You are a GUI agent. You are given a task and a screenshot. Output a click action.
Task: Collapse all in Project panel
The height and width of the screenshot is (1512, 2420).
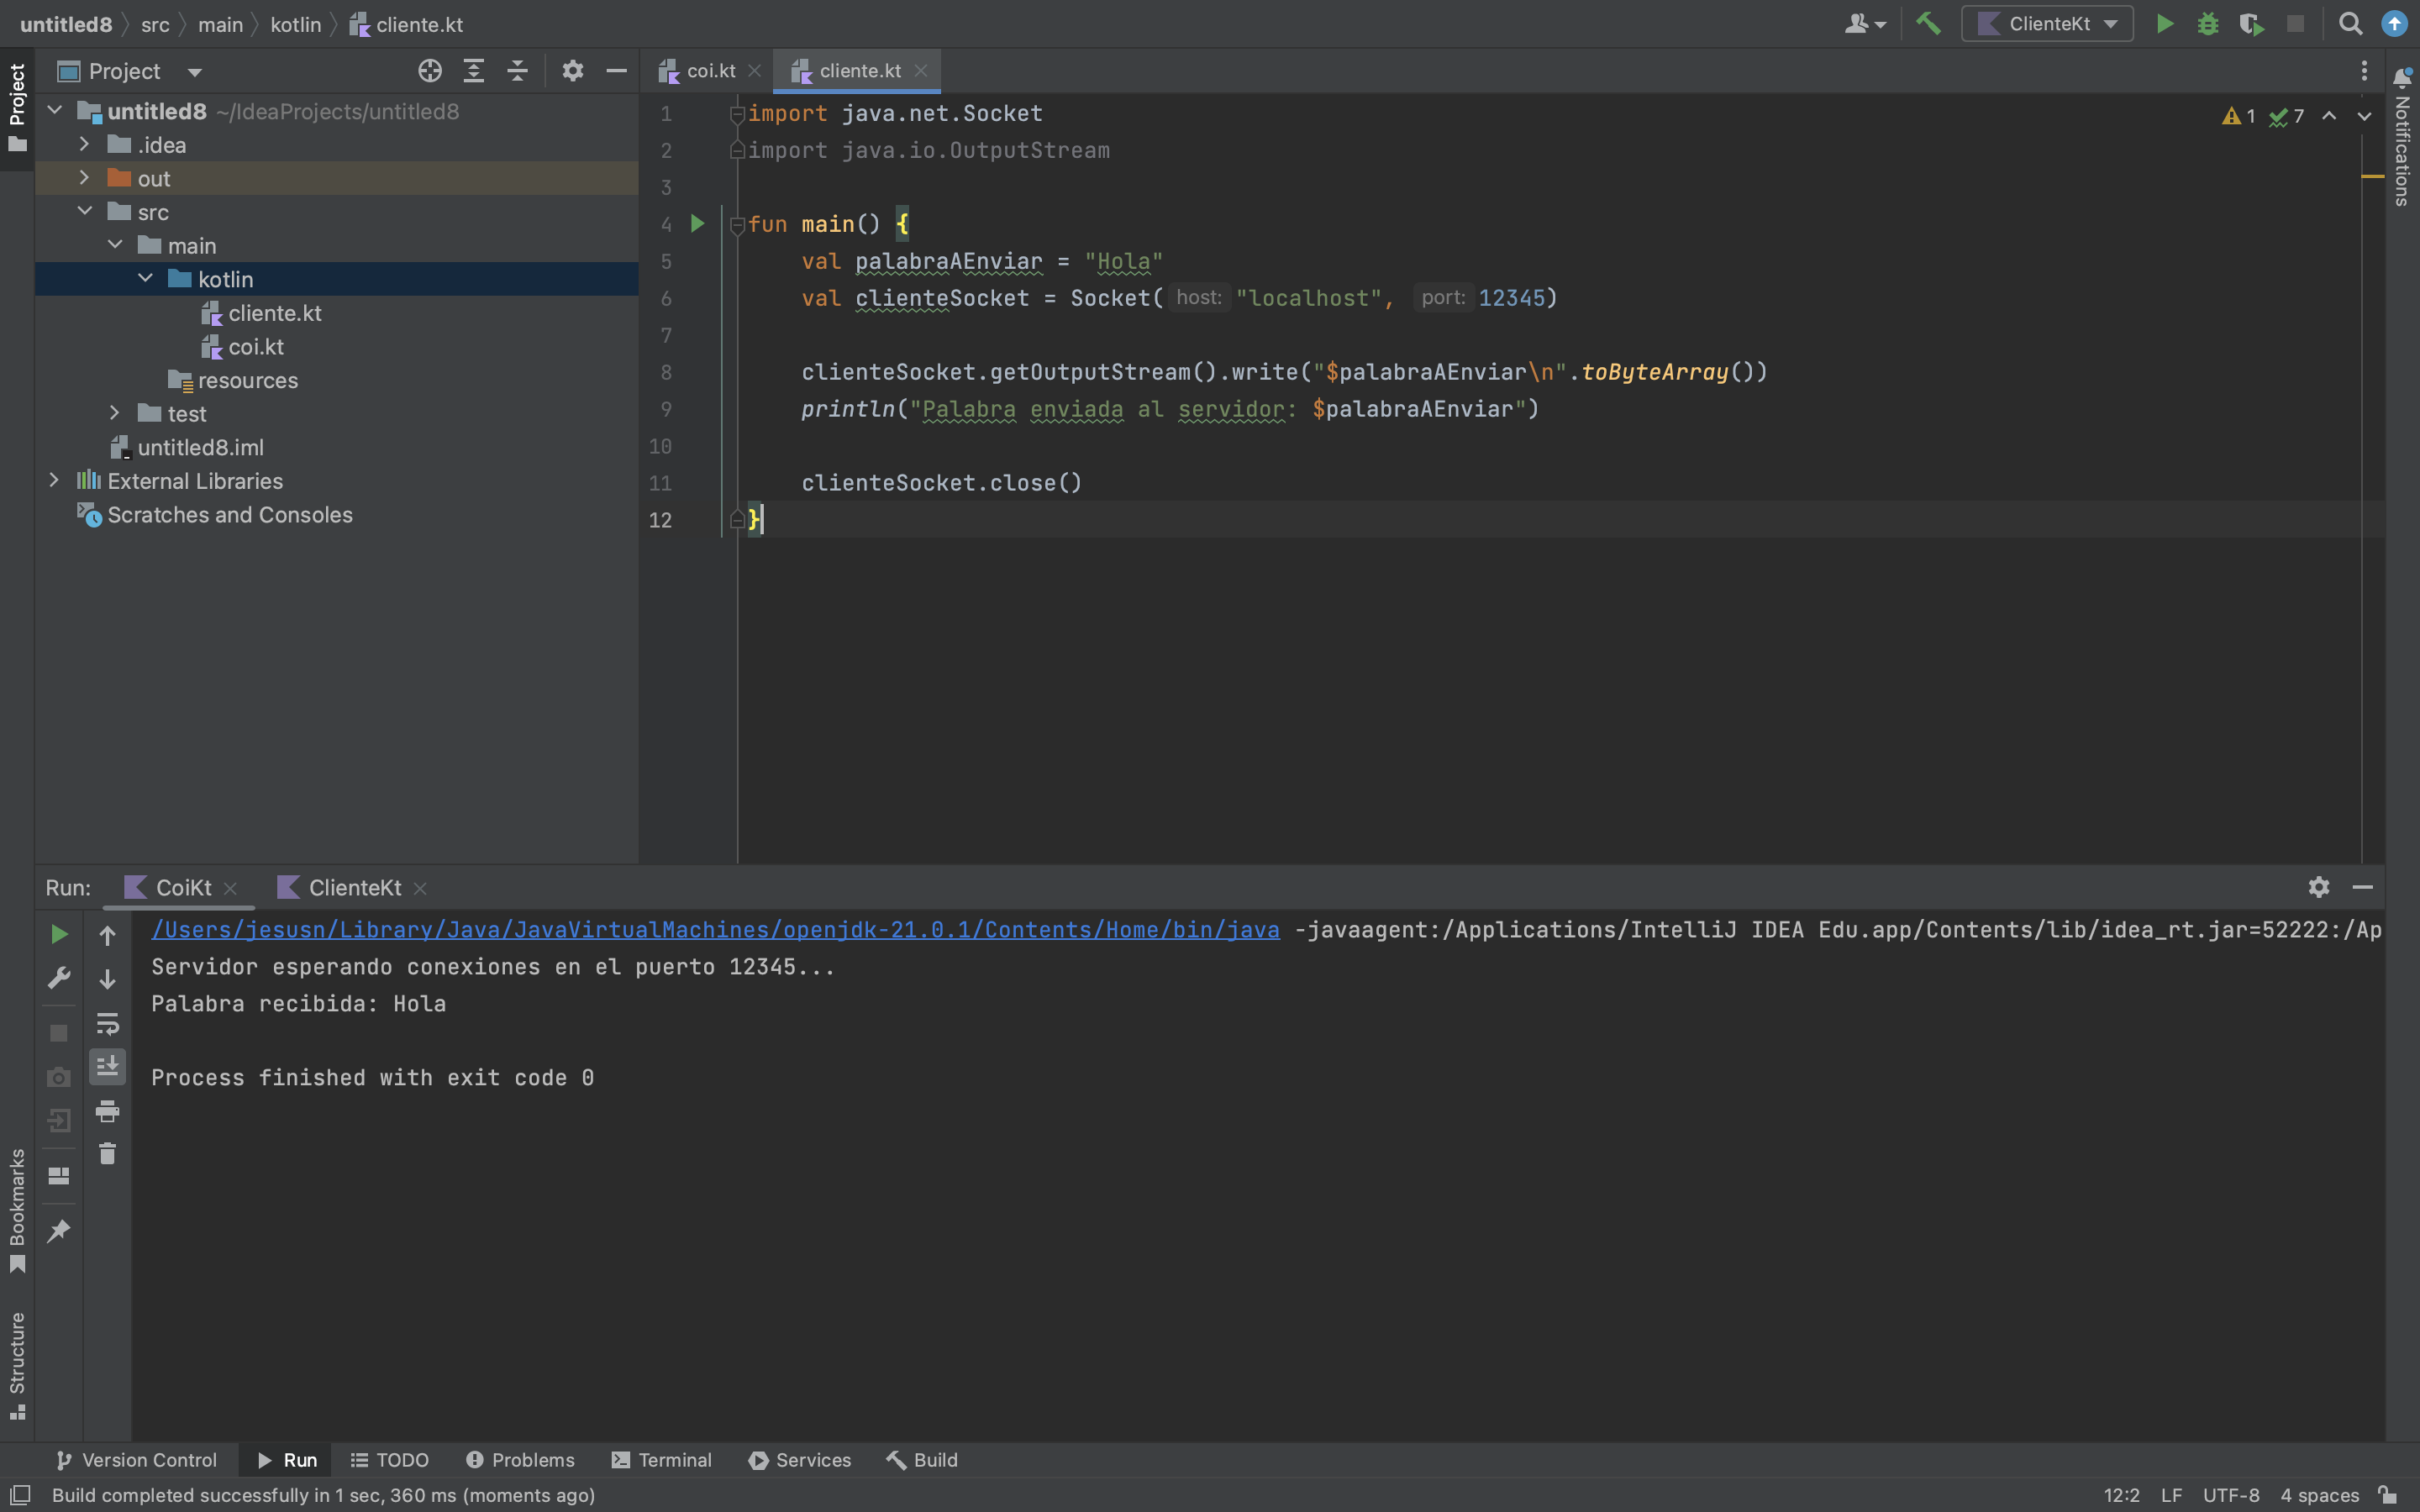tap(517, 71)
